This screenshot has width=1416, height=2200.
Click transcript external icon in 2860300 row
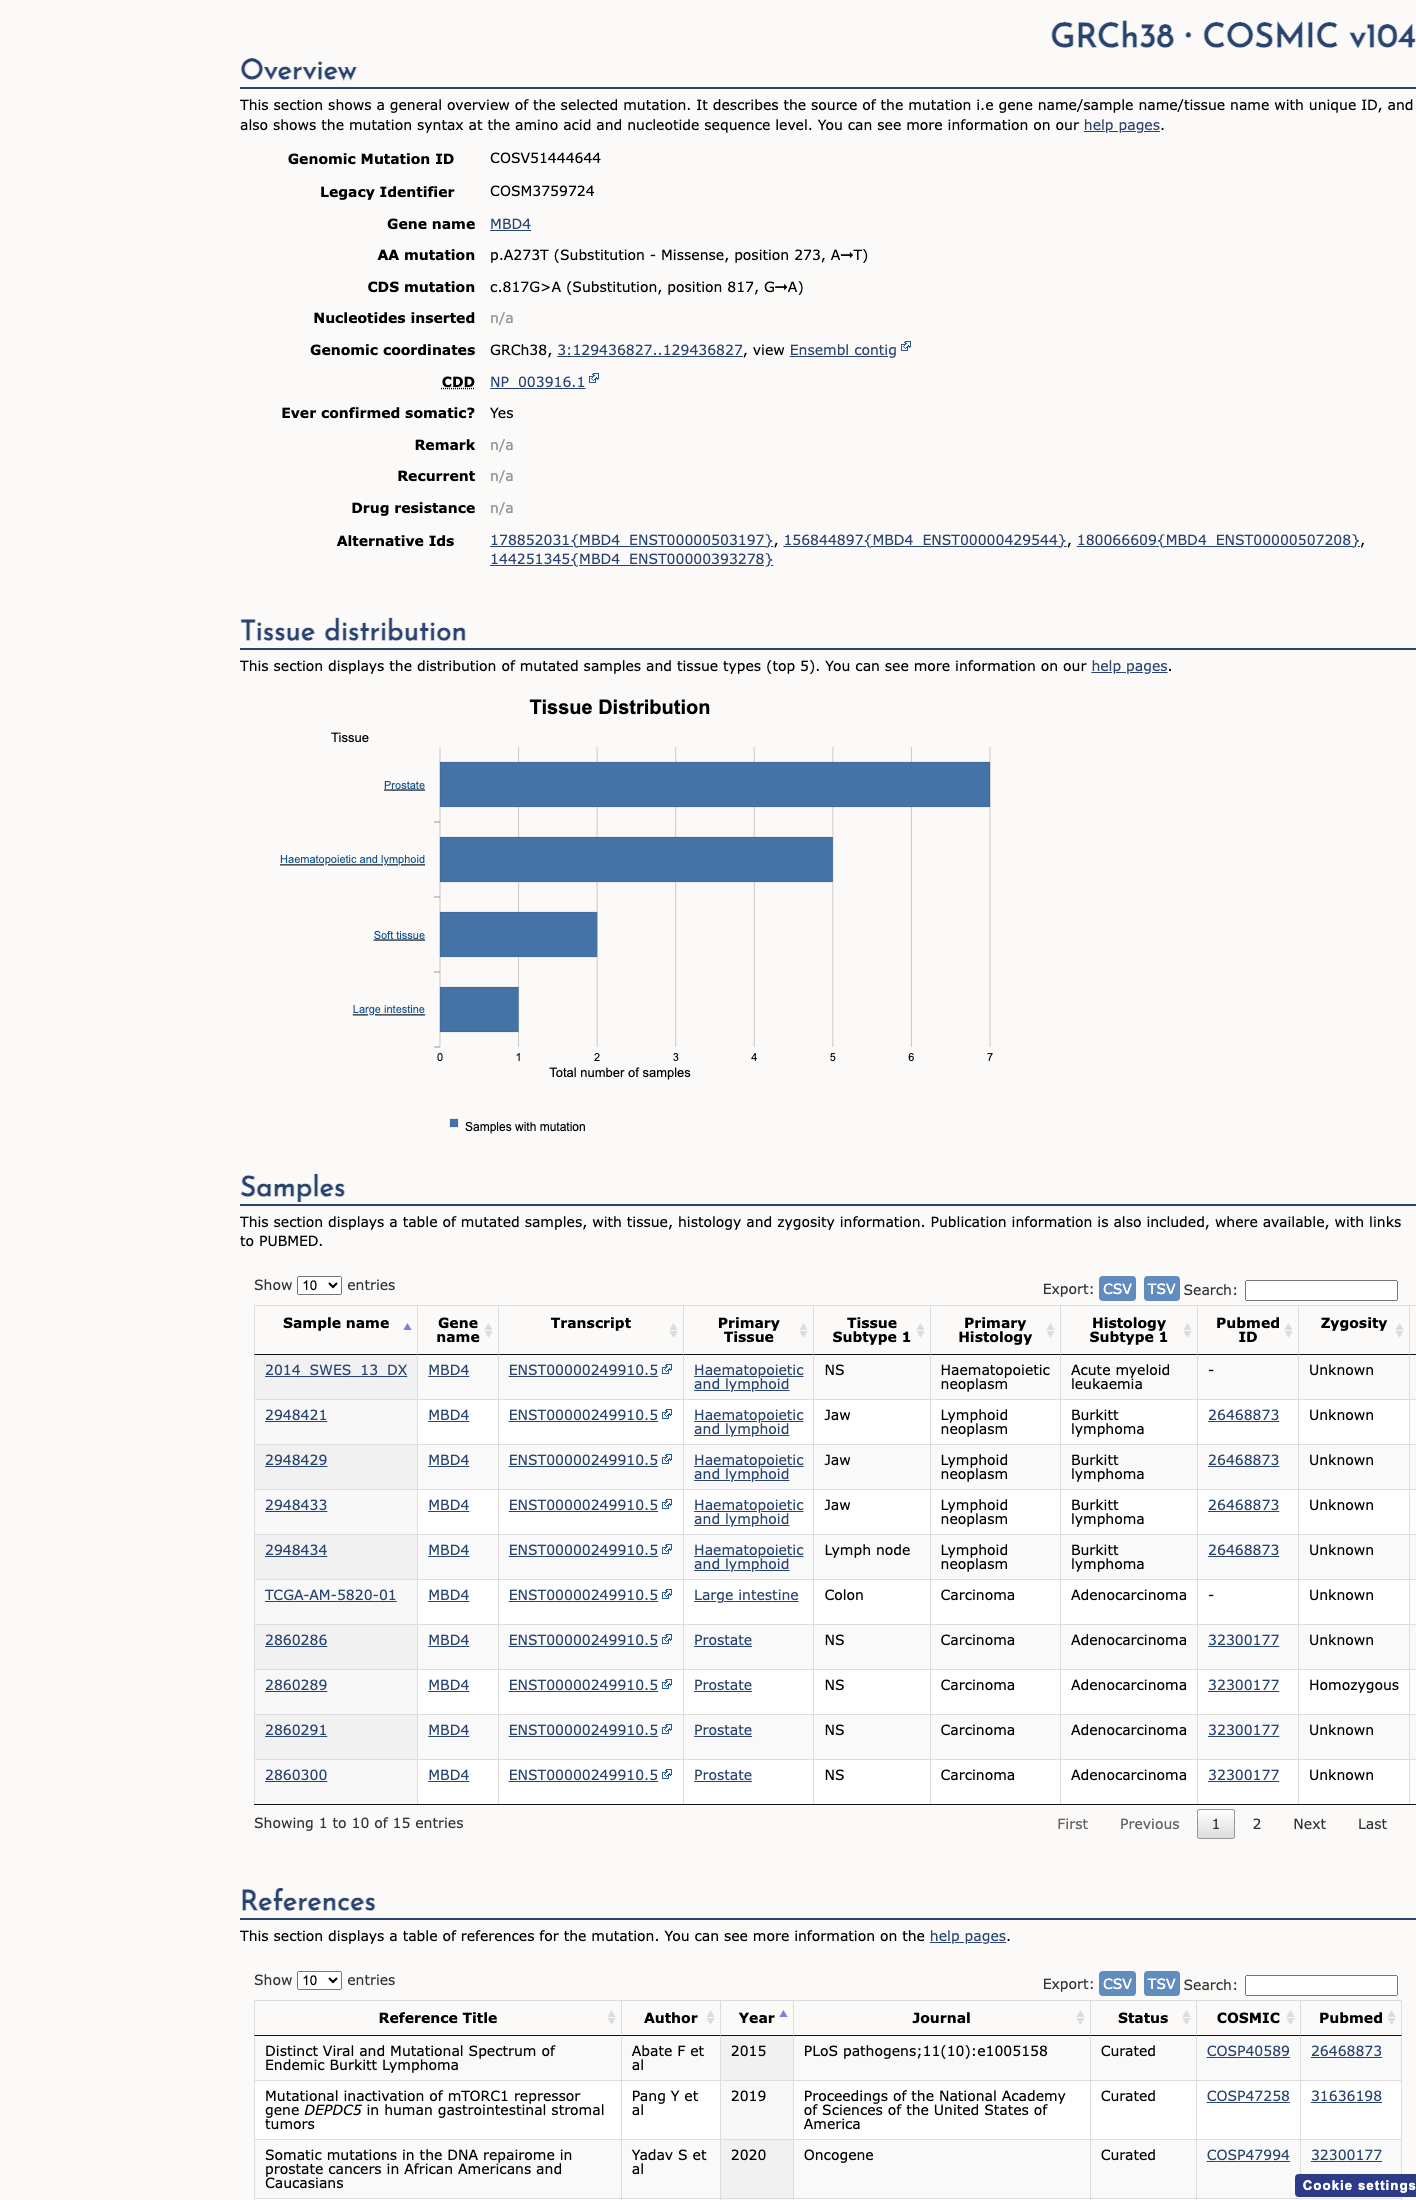tap(667, 1774)
